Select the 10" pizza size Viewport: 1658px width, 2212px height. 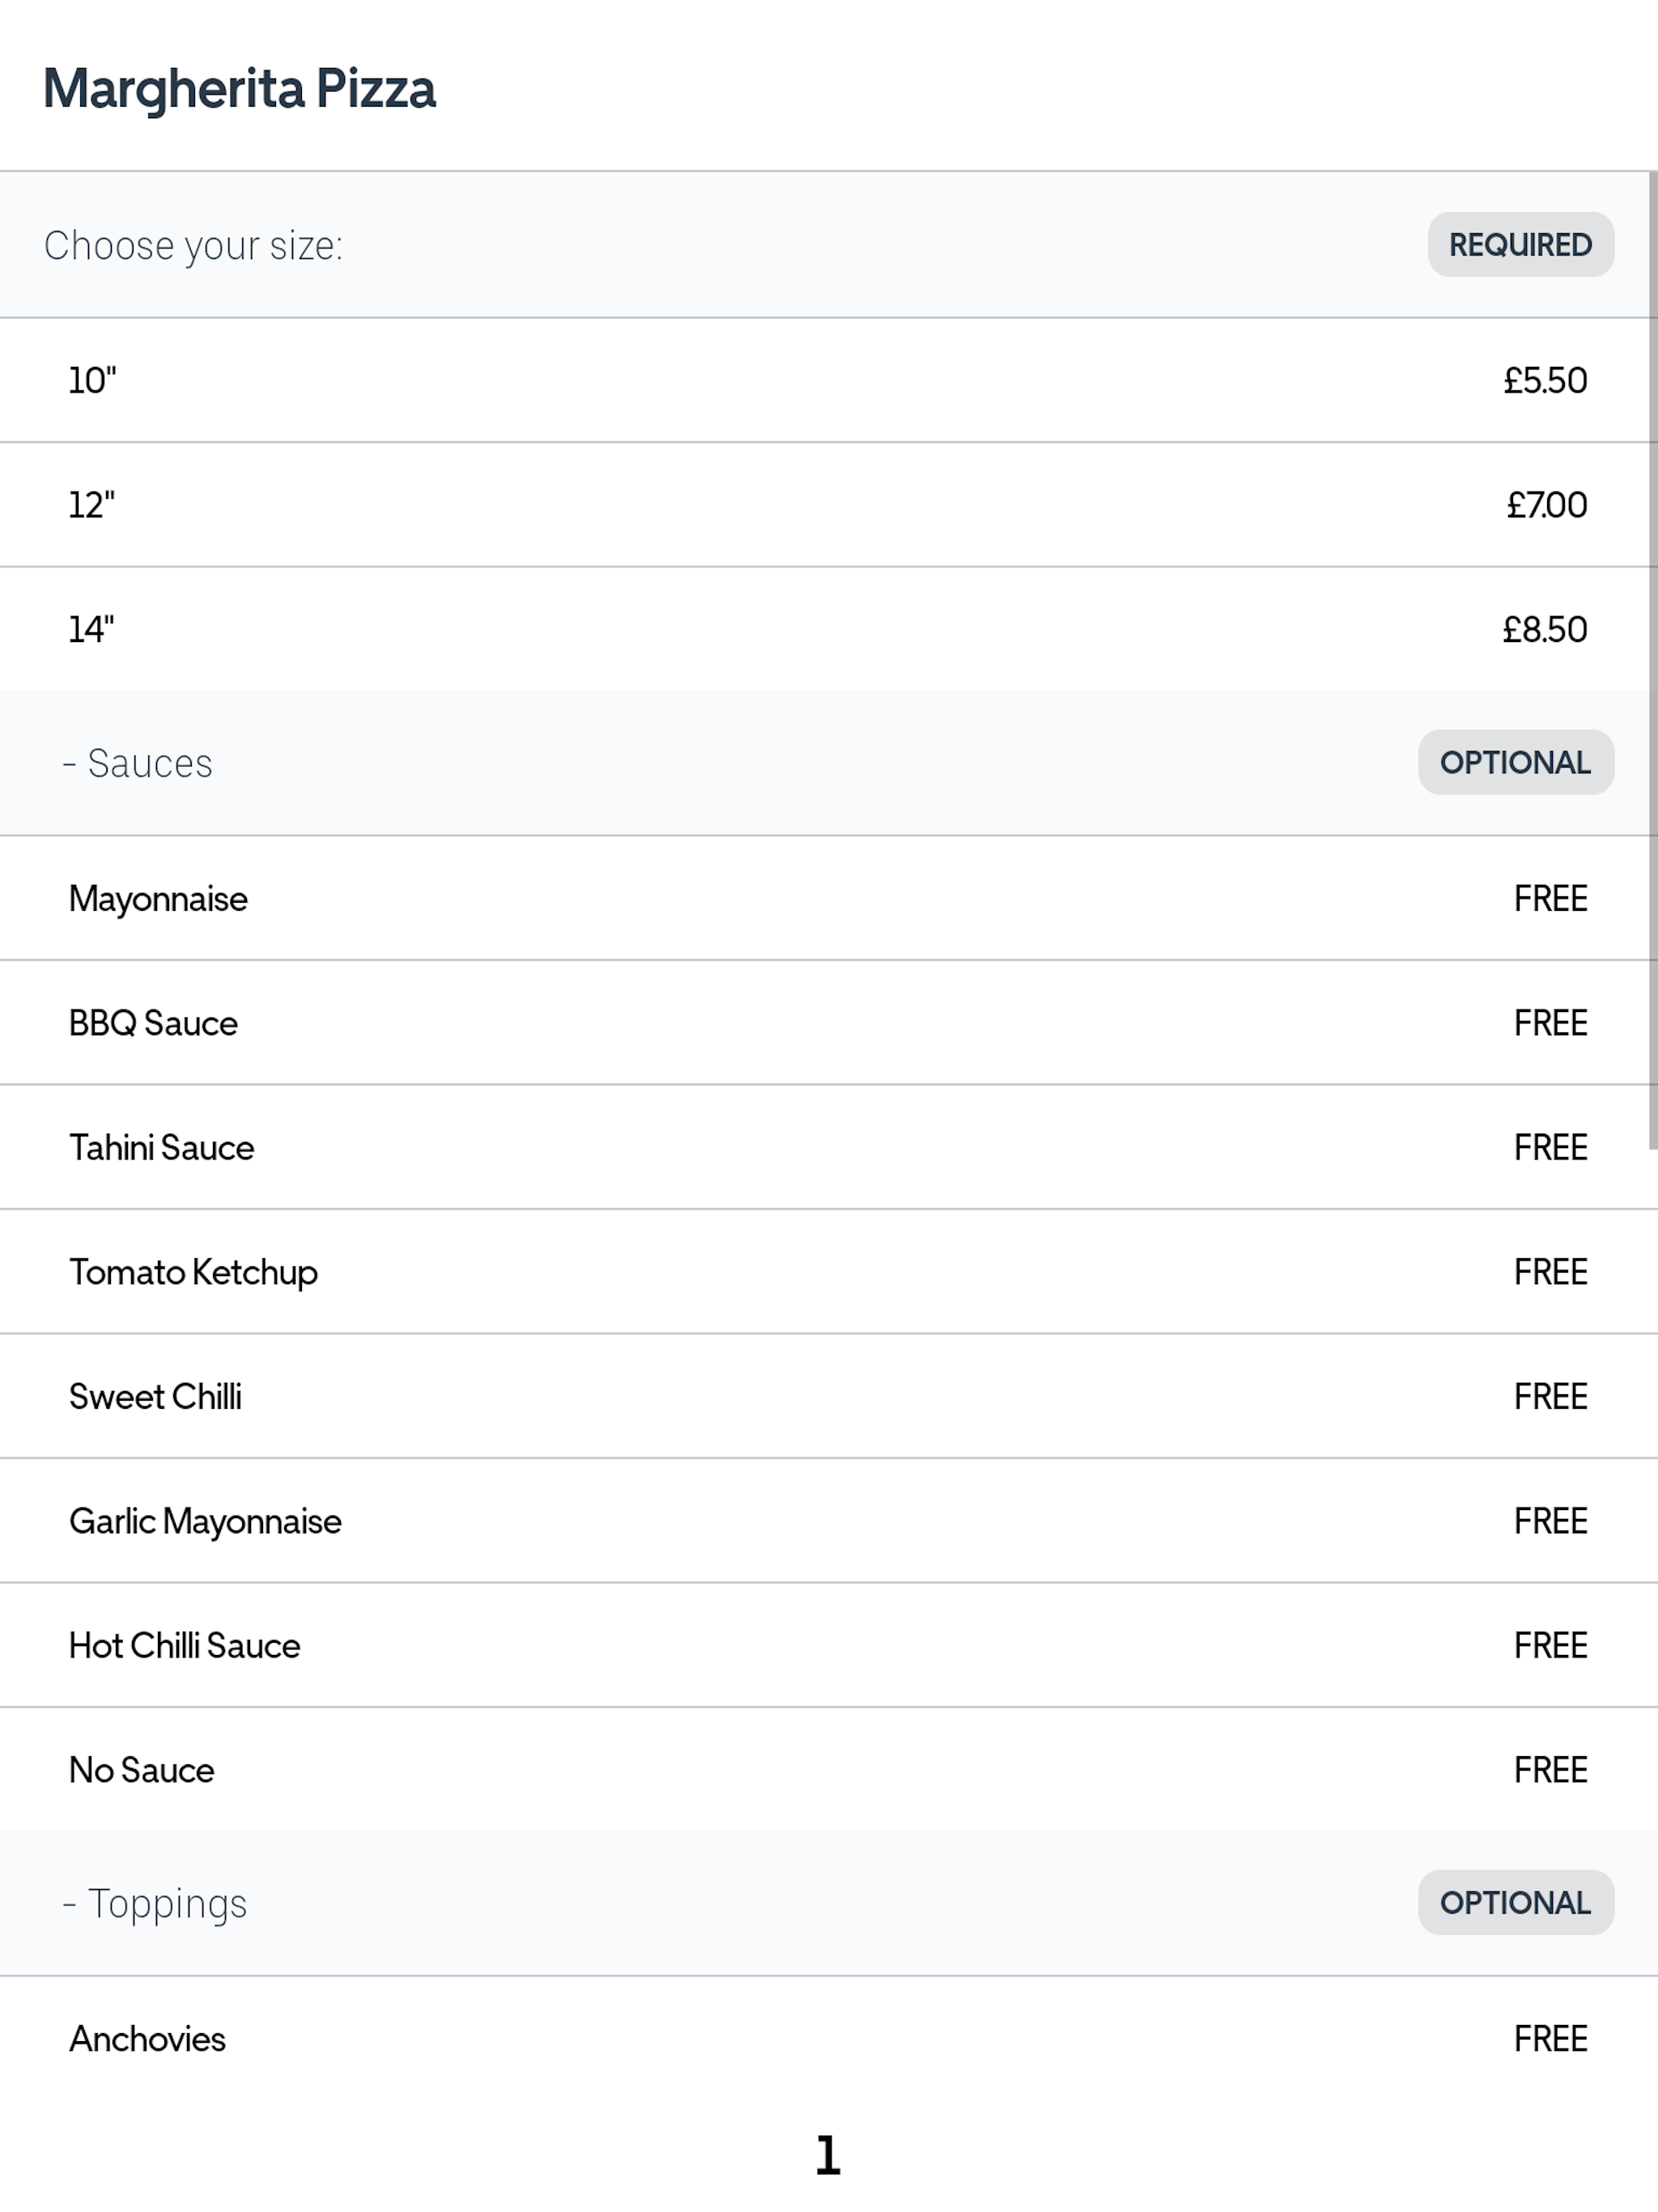[x=828, y=380]
